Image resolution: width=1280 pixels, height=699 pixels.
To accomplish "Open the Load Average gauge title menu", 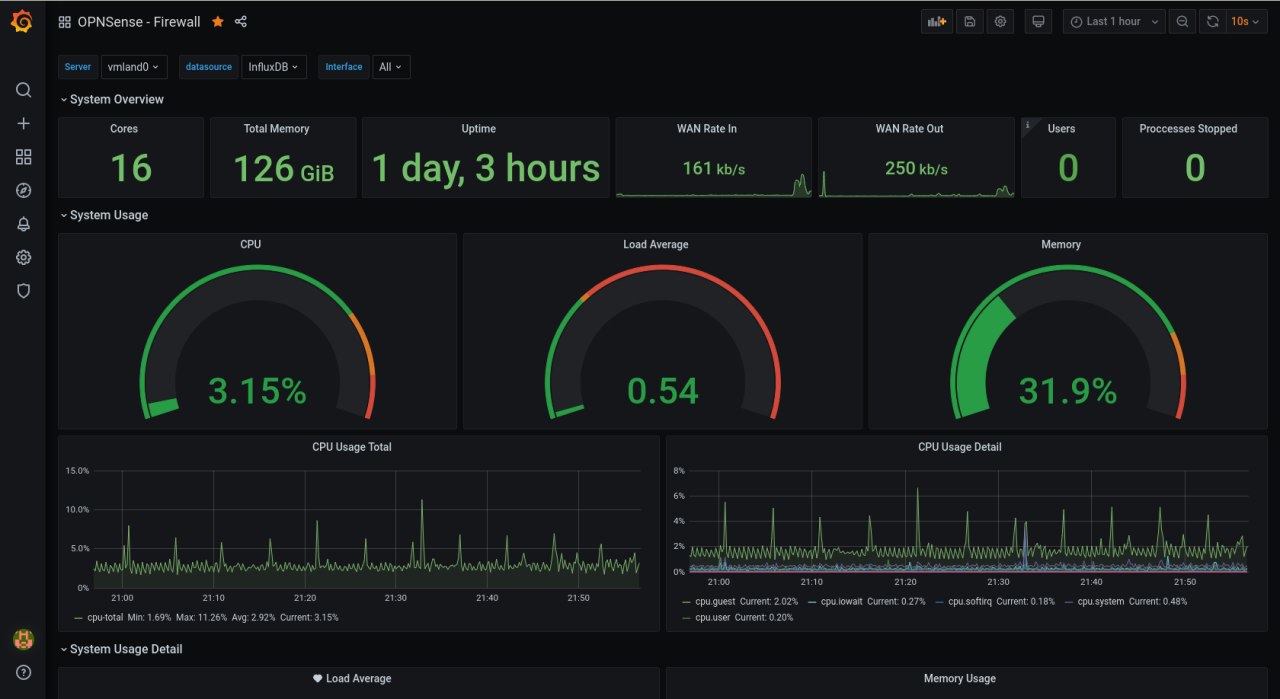I will [x=656, y=244].
